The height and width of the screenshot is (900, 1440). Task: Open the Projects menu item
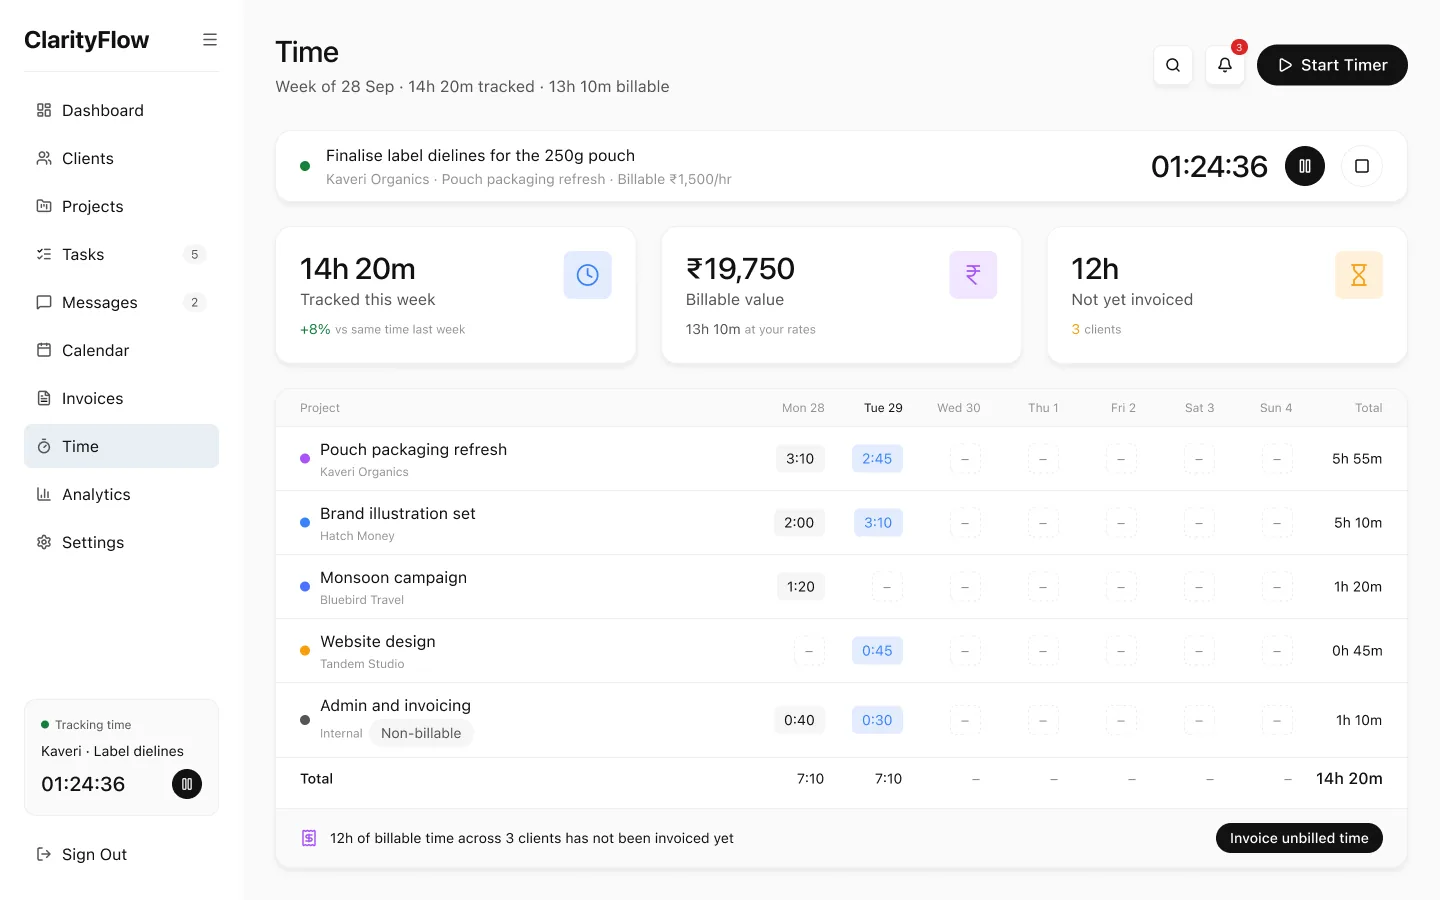pos(121,206)
